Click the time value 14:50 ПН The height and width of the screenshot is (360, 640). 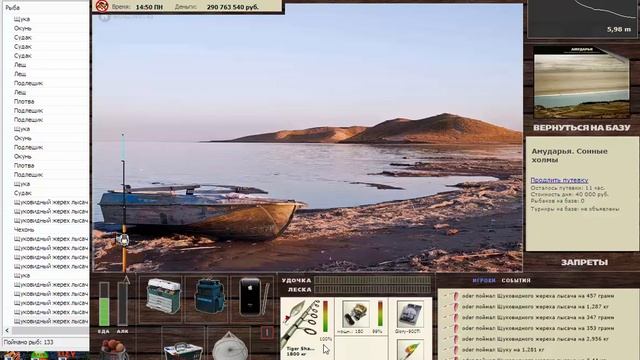point(149,7)
